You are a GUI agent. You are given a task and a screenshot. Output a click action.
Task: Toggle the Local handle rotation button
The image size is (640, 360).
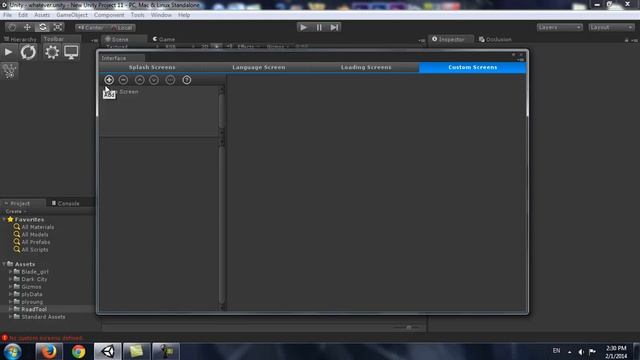[x=122, y=28]
